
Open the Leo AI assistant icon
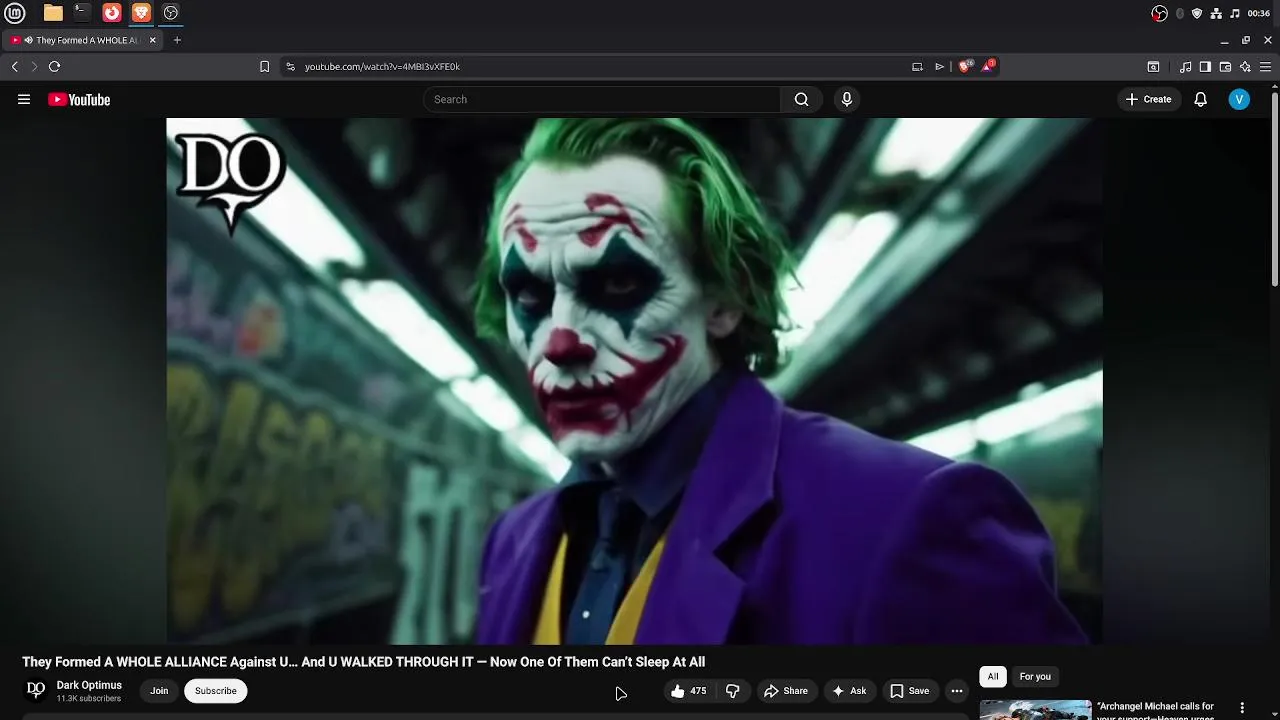(1245, 66)
